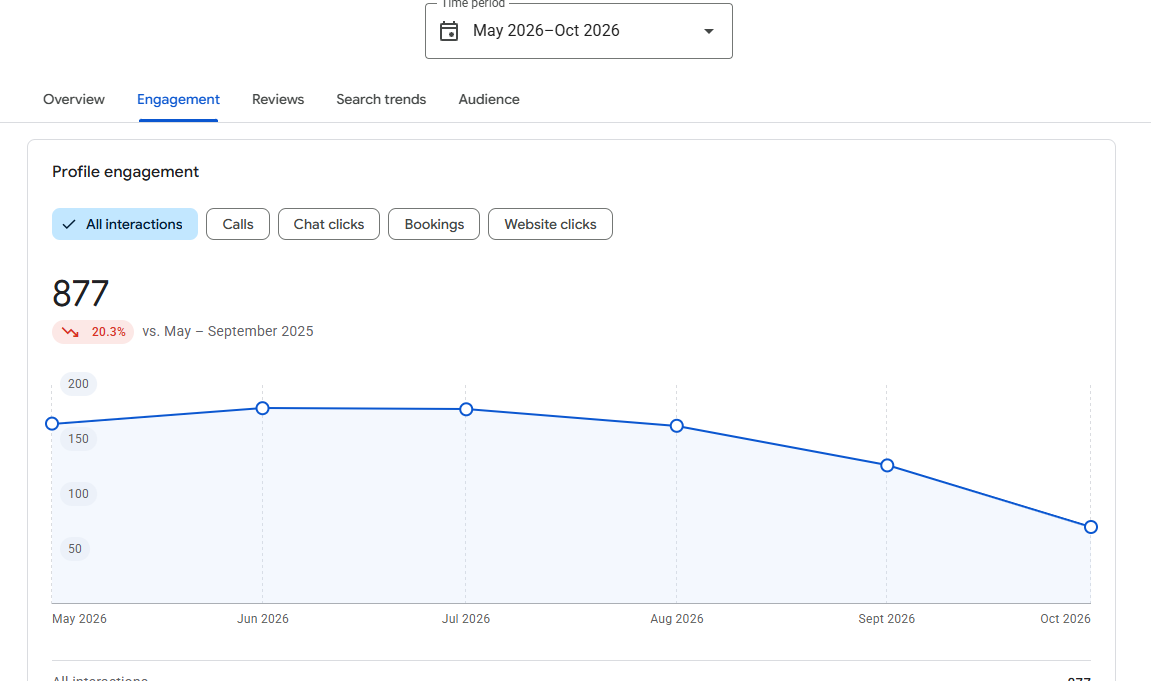This screenshot has width=1151, height=681.
Task: Click the 100 y-axis label
Action: [79, 494]
